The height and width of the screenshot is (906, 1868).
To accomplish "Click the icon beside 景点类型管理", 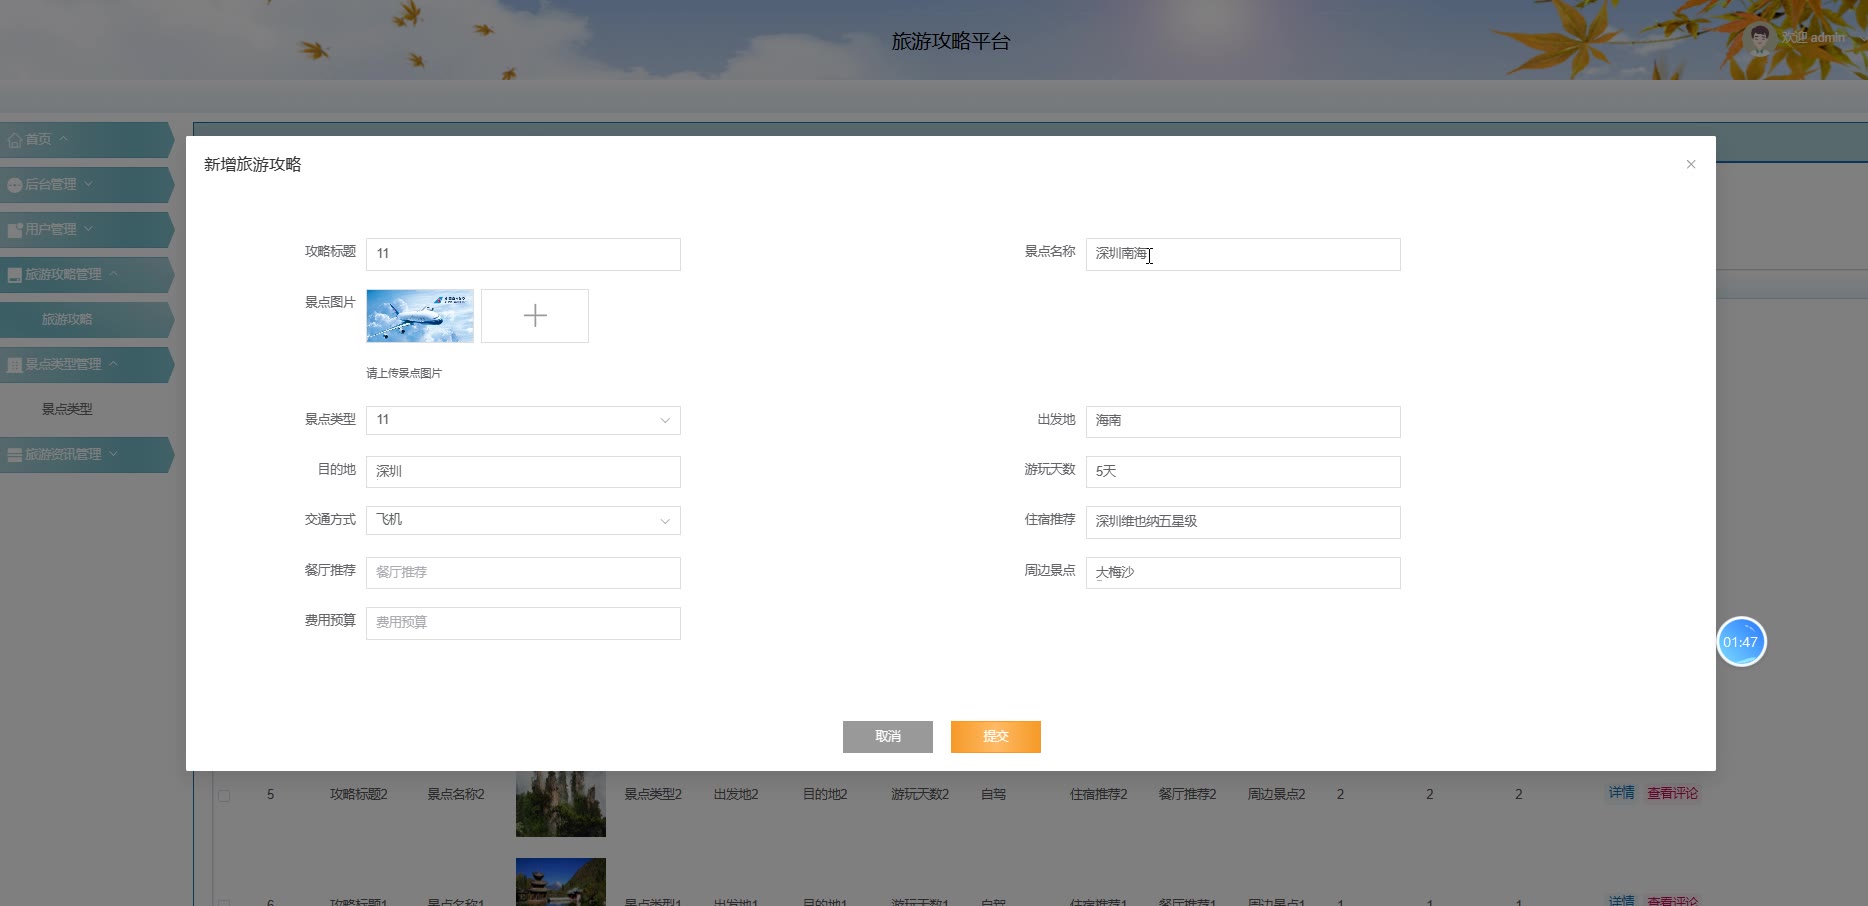I will (15, 365).
